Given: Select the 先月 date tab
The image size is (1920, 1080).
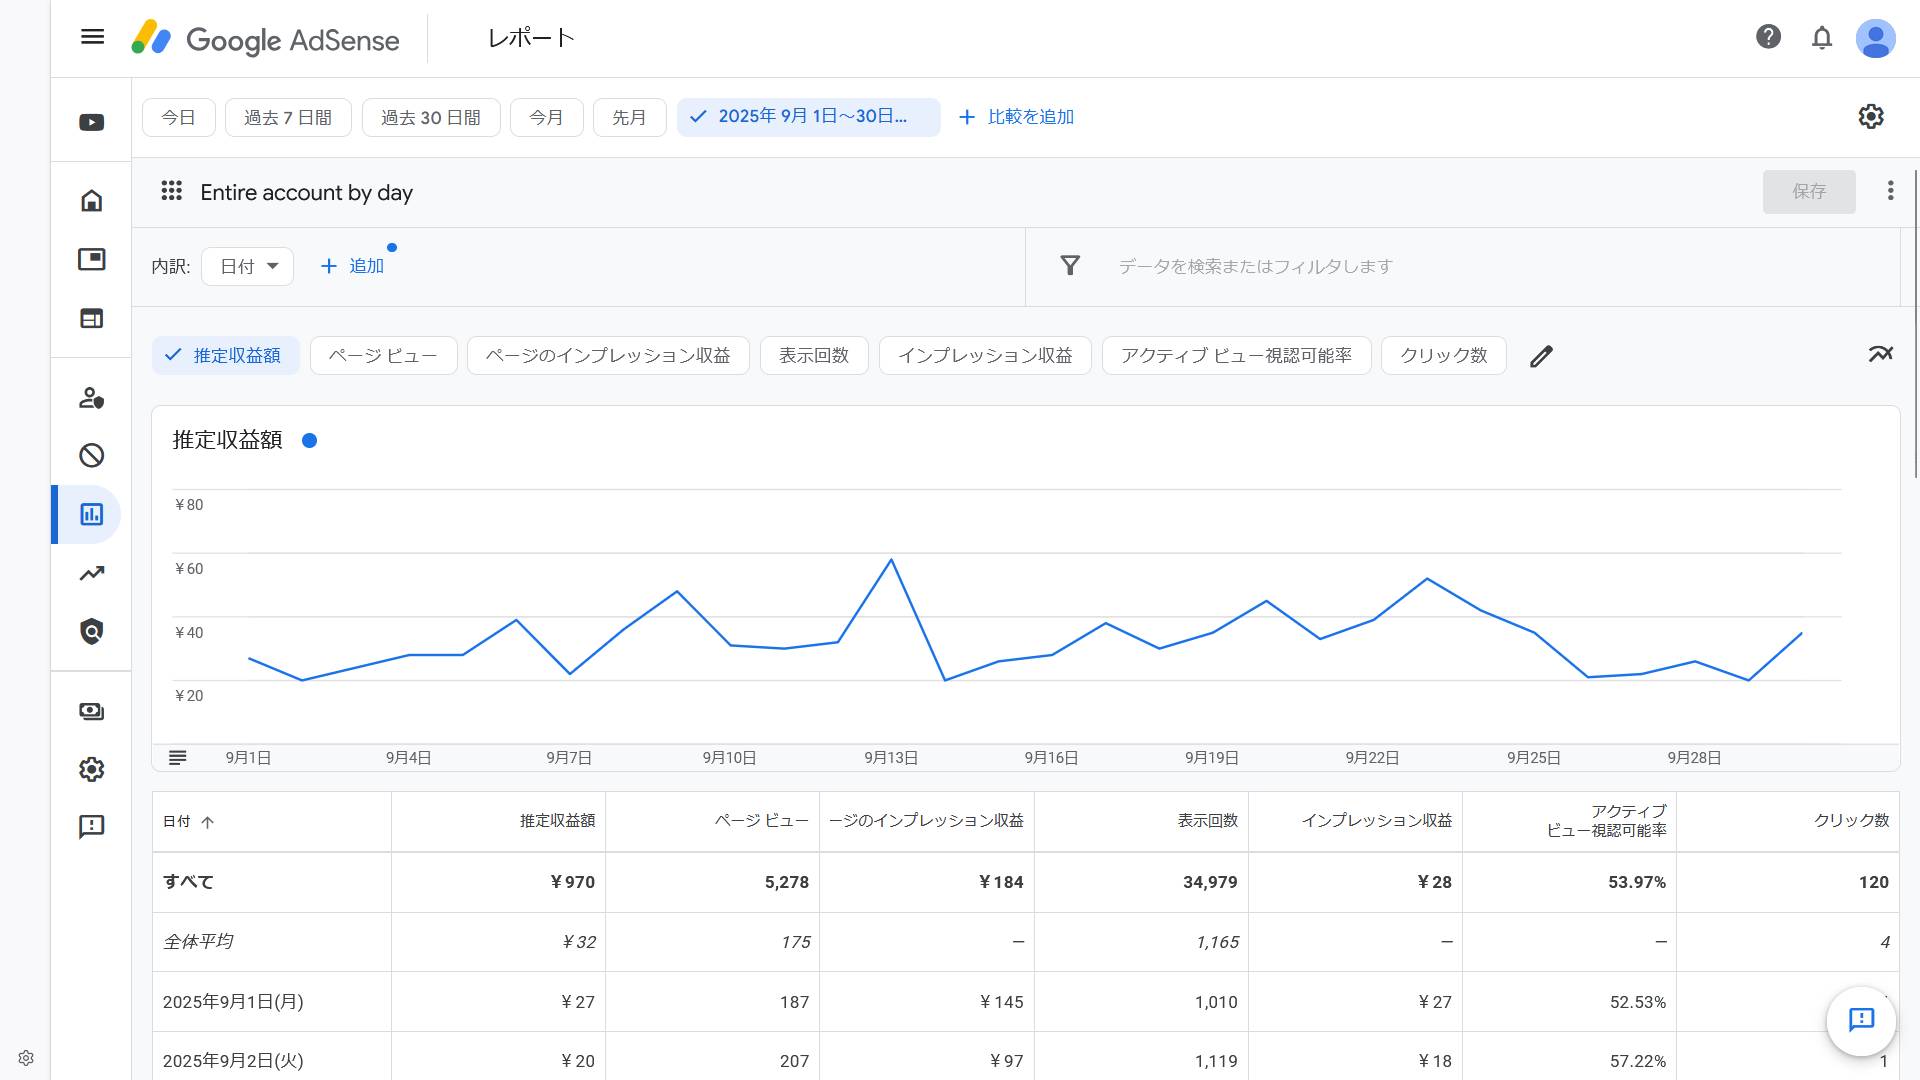Looking at the screenshot, I should (629, 118).
